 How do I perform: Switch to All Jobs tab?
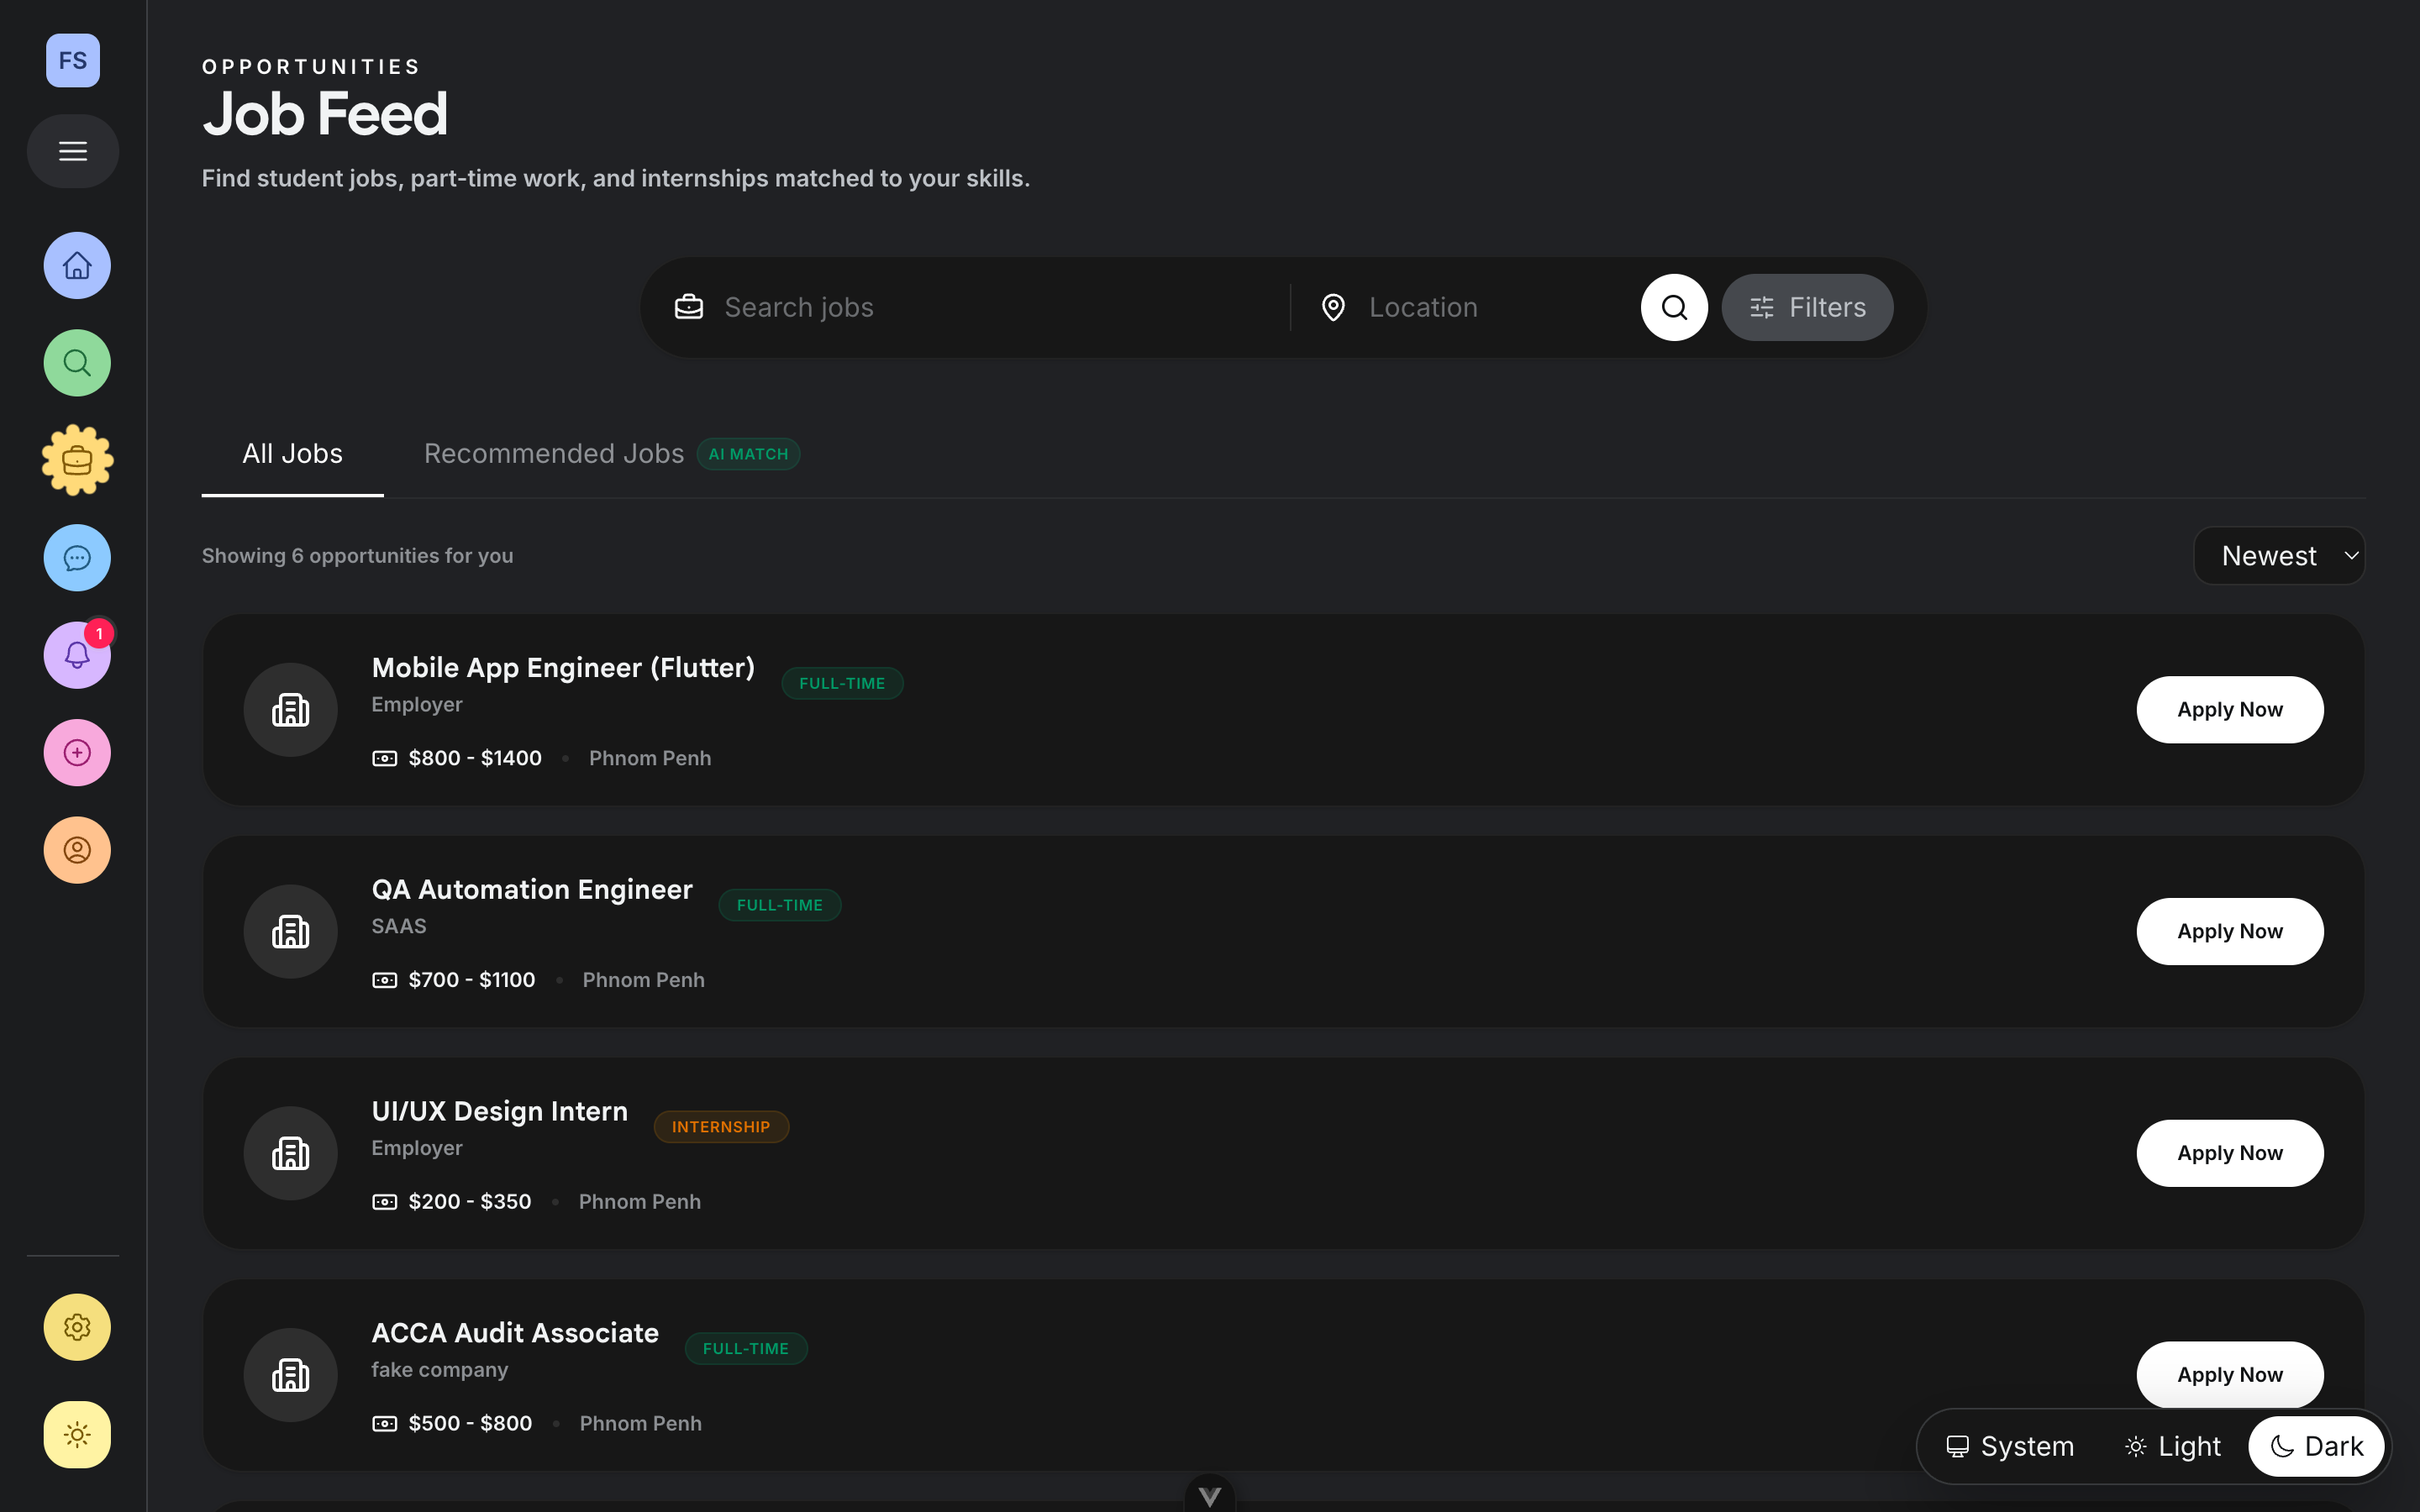292,454
